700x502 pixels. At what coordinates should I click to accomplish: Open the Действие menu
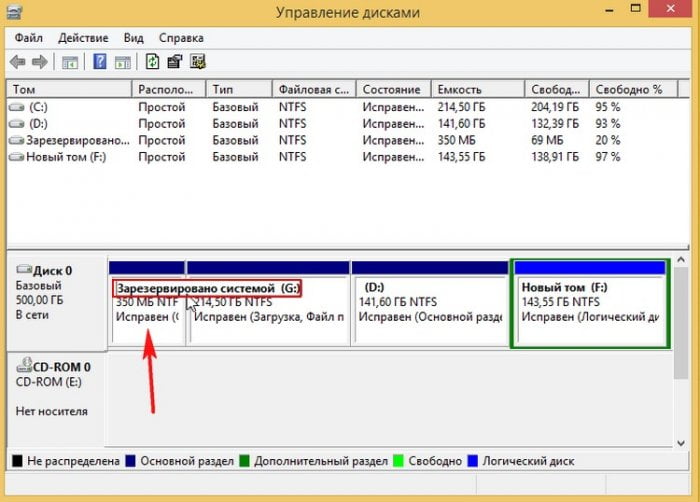(83, 38)
